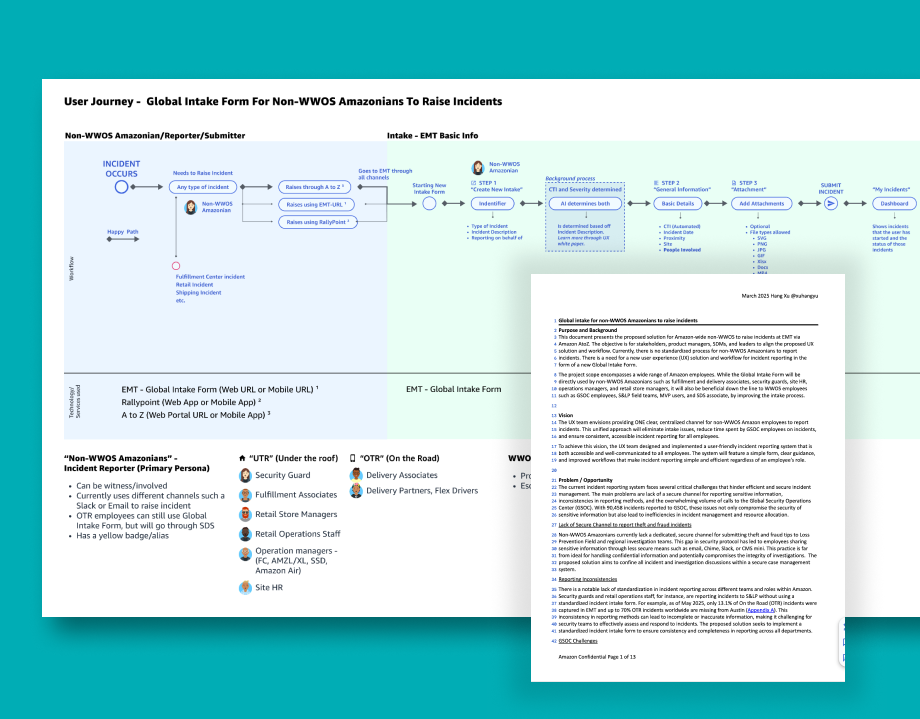
Task: Select the Indentifier step node
Action: click(x=492, y=204)
